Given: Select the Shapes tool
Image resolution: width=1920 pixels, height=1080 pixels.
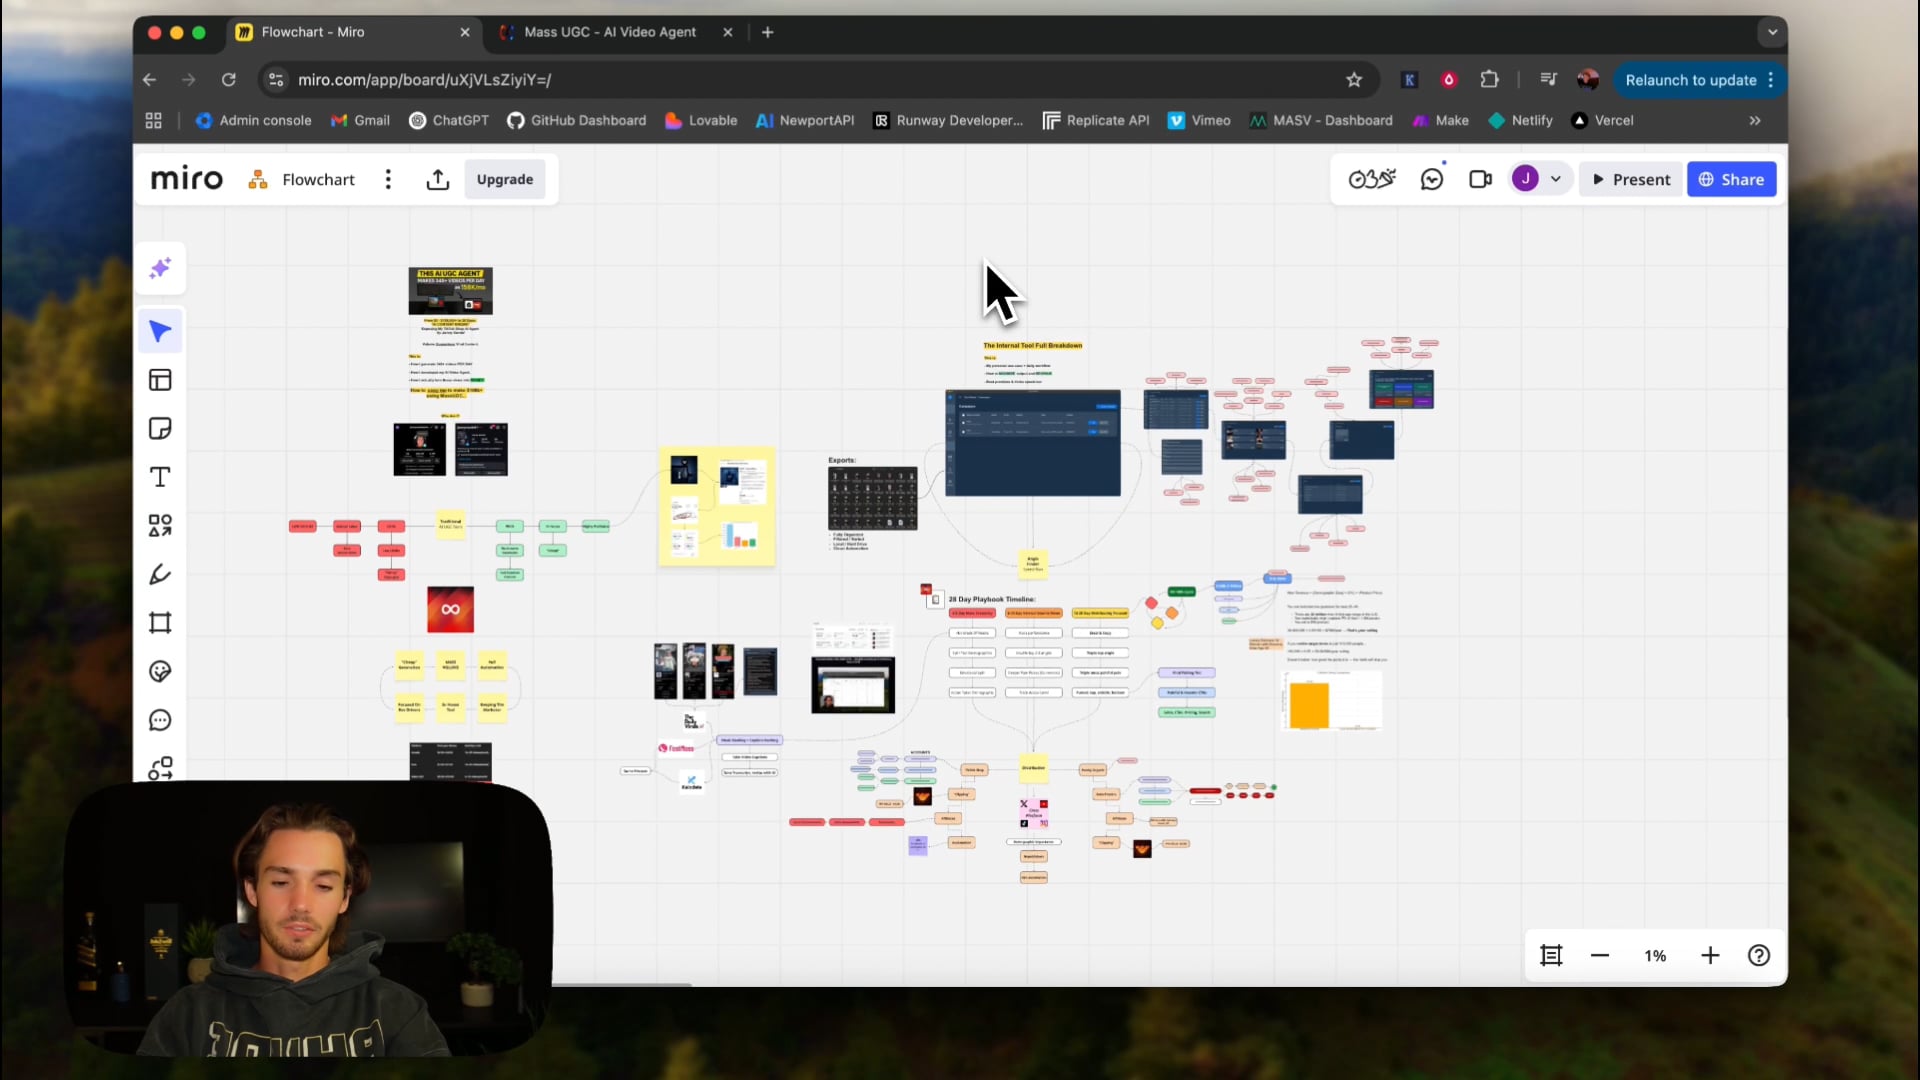Looking at the screenshot, I should 160,525.
